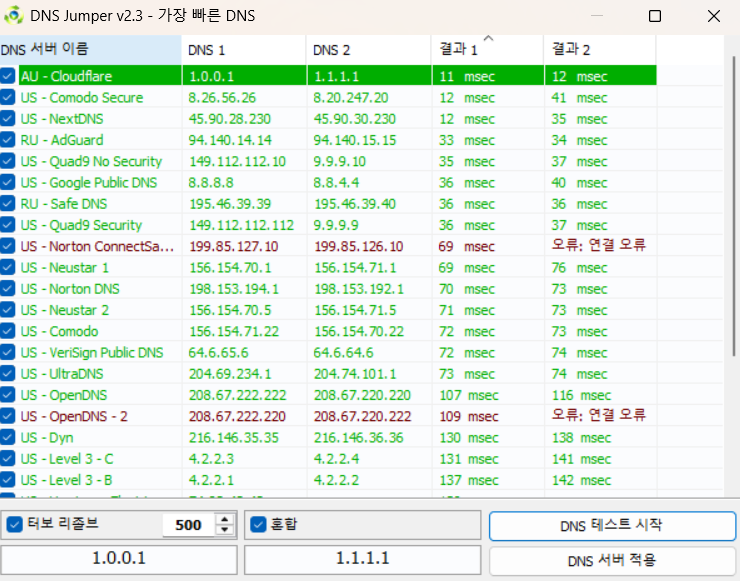
Task: Maximize the DNS Jumper window
Action: (655, 16)
